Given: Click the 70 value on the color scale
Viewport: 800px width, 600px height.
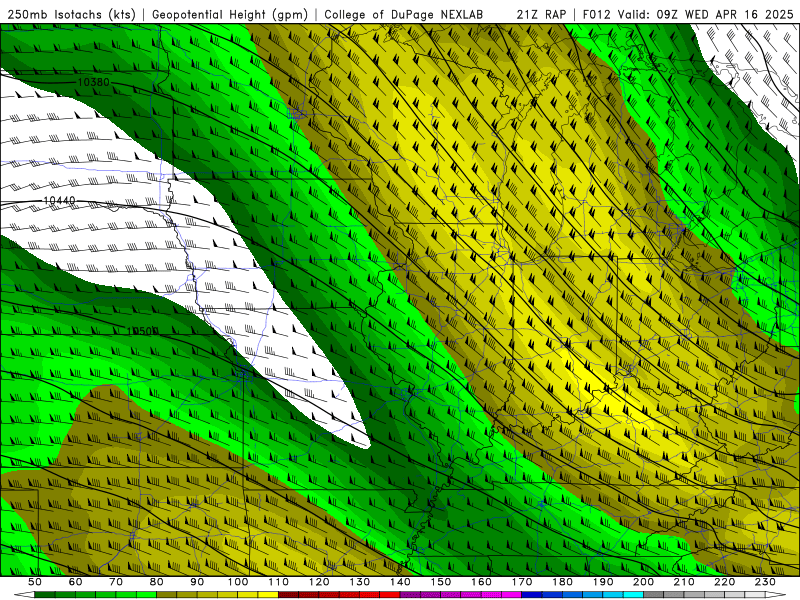Looking at the screenshot, I should point(116,582).
